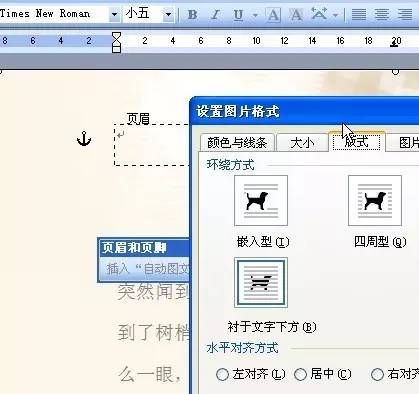Choose 嵌入型 wrapping style thumbnail

[x=261, y=201]
